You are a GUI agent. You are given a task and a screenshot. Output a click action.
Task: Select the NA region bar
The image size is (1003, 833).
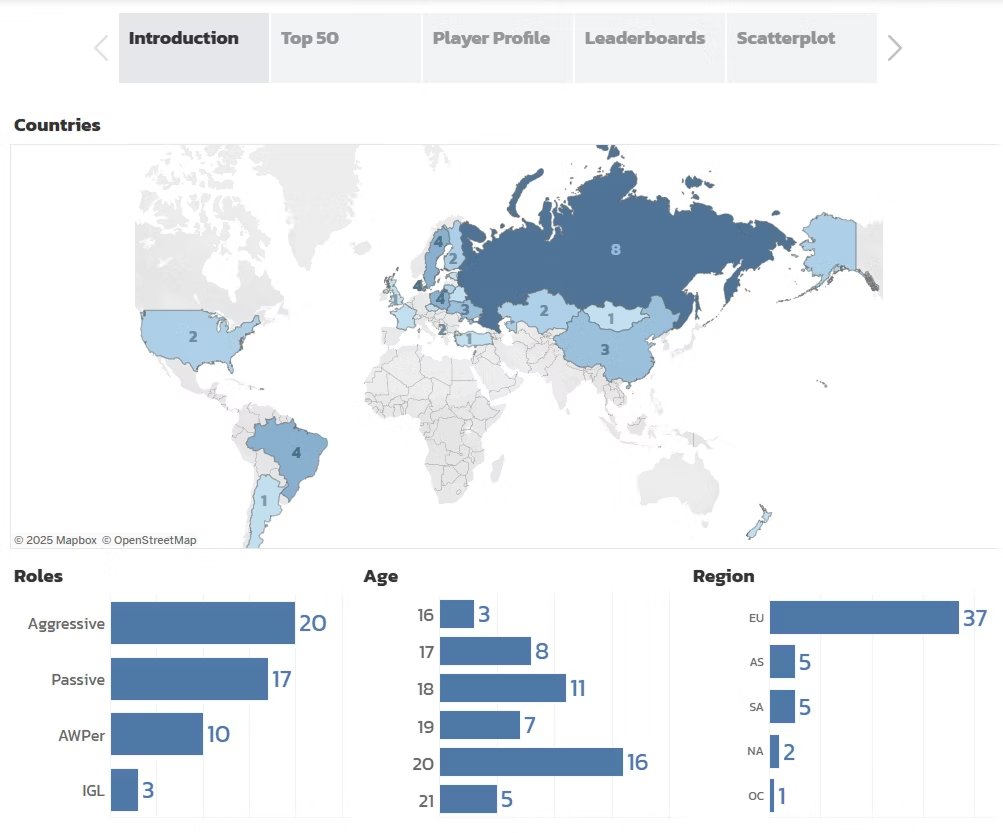775,751
